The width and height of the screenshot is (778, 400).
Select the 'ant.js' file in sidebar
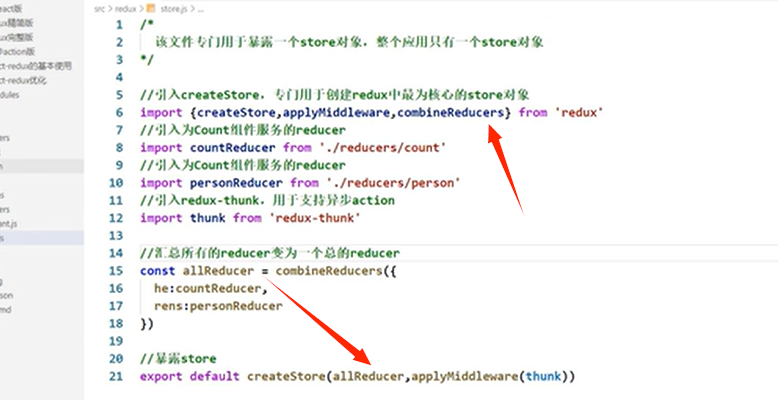tap(8, 224)
